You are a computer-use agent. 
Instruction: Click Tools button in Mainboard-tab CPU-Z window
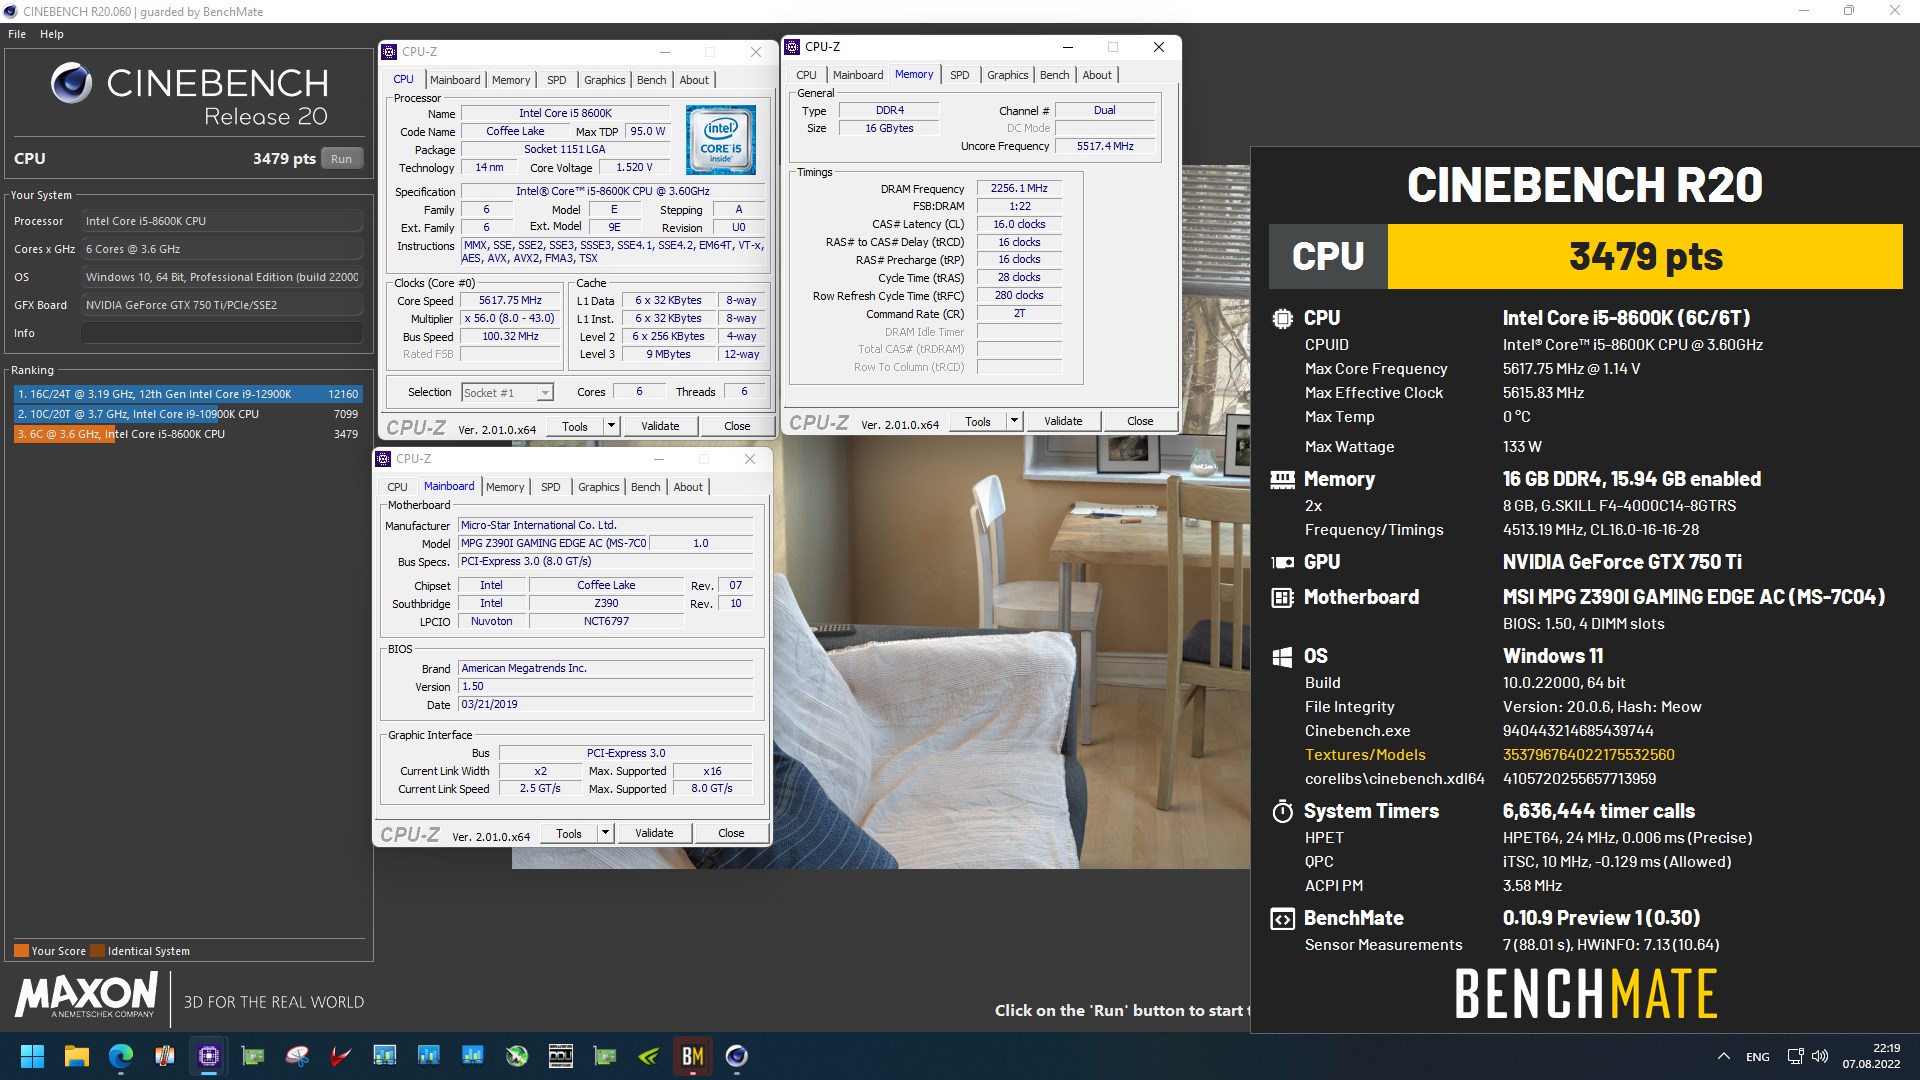coord(569,833)
